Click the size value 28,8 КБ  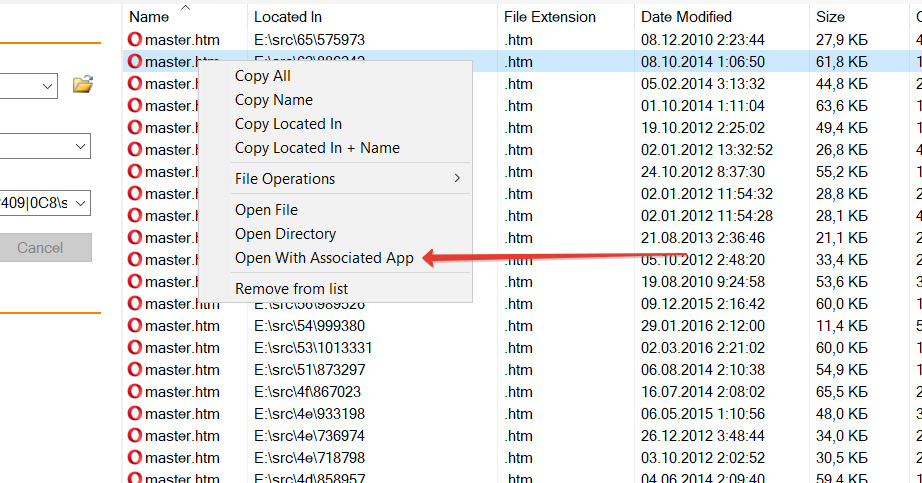(x=841, y=194)
